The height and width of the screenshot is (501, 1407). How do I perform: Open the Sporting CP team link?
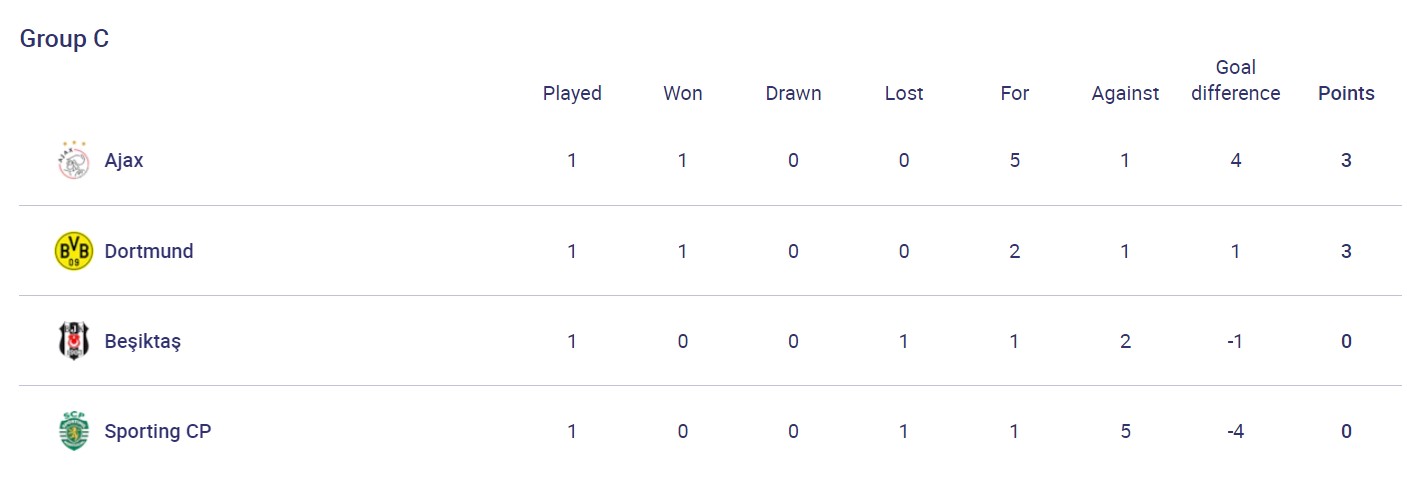(158, 431)
